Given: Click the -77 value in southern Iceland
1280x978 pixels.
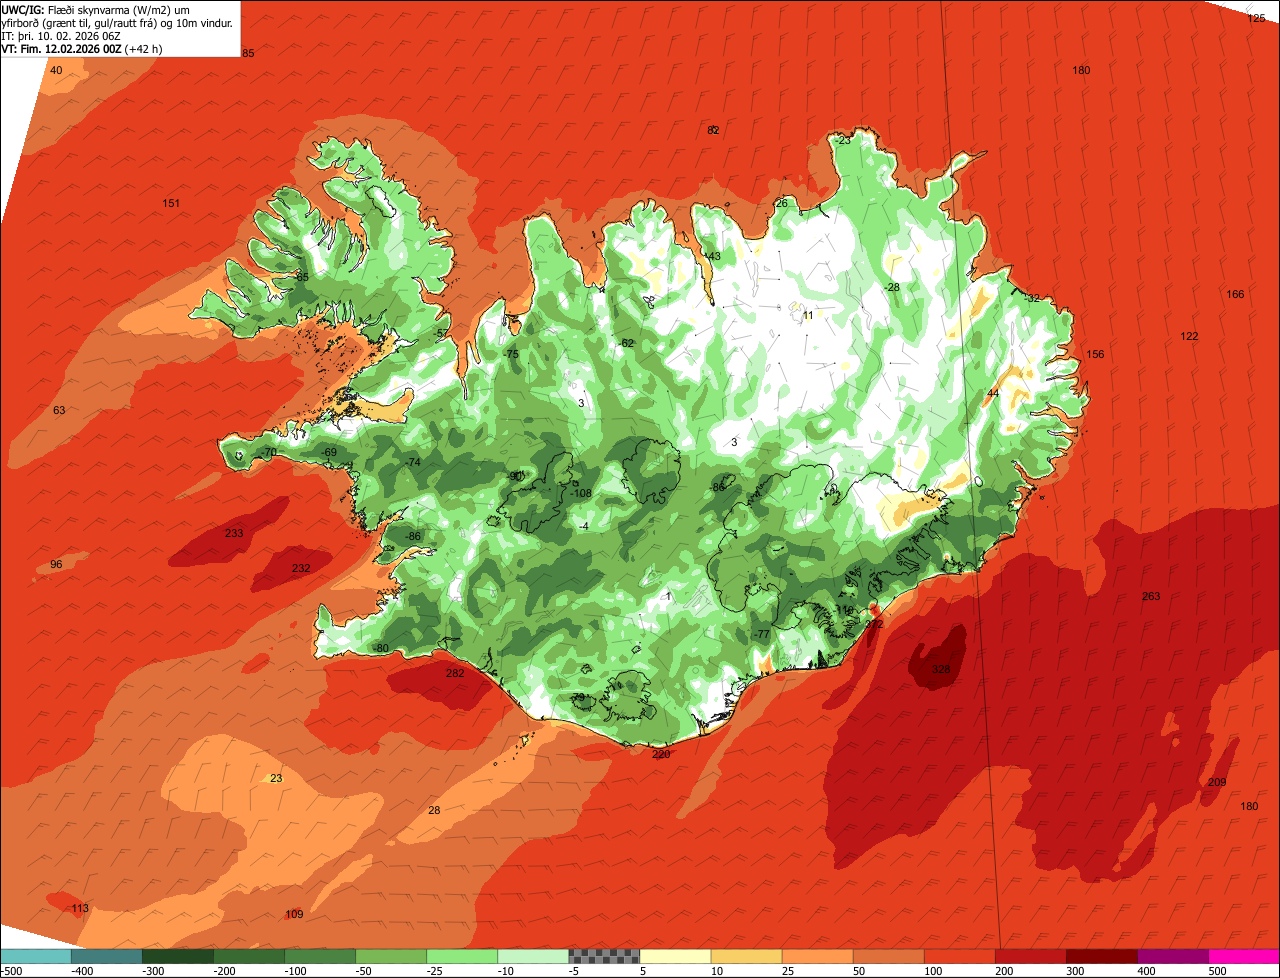Looking at the screenshot, I should (761, 634).
